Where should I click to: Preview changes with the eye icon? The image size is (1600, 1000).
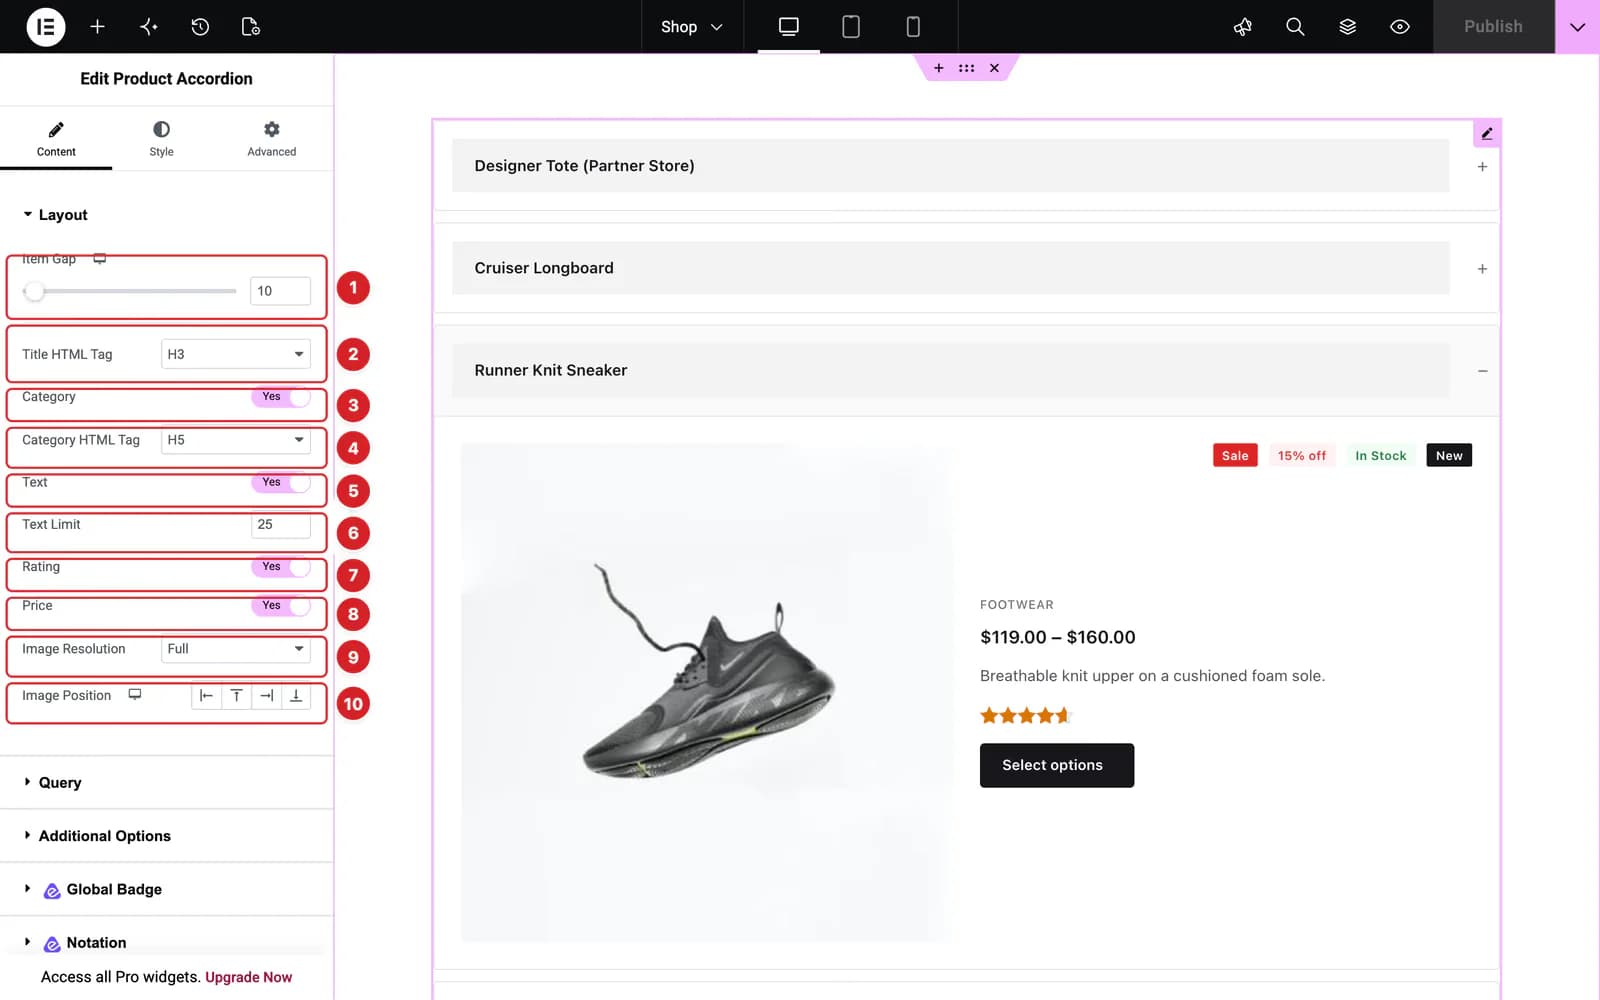(1400, 27)
